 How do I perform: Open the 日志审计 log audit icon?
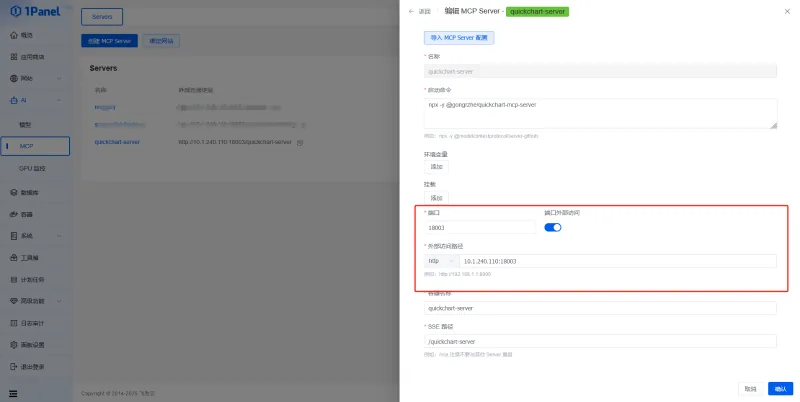point(14,323)
